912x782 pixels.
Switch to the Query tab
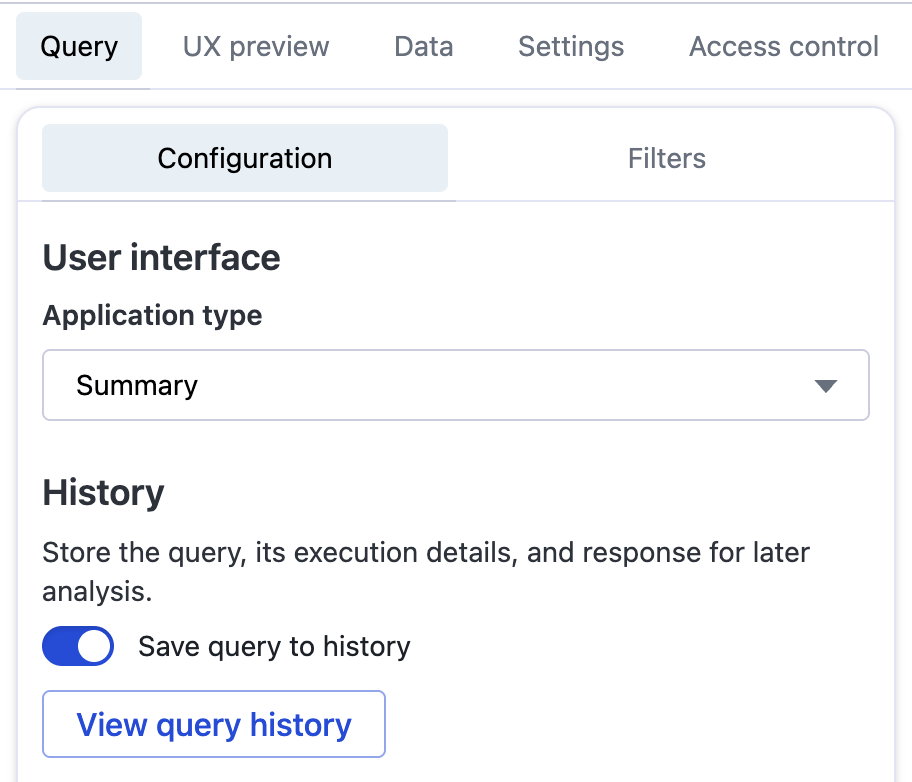[x=79, y=47]
